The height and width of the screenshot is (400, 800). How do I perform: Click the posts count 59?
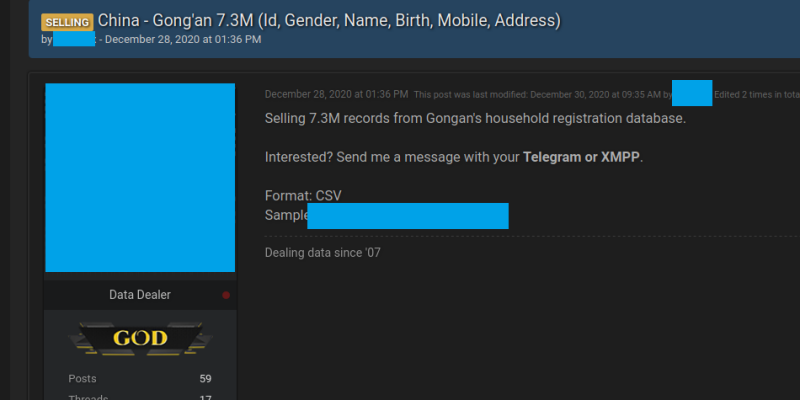206,379
